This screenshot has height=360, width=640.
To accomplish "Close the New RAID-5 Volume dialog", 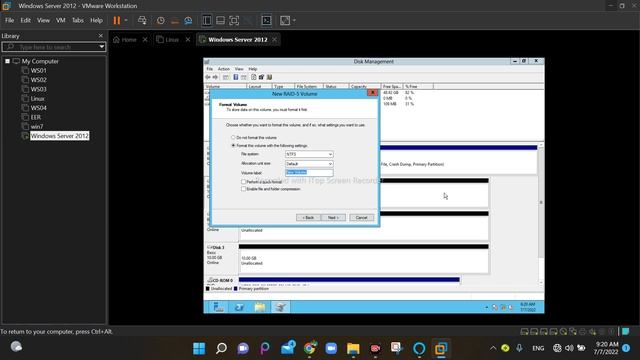I will tap(372, 93).
